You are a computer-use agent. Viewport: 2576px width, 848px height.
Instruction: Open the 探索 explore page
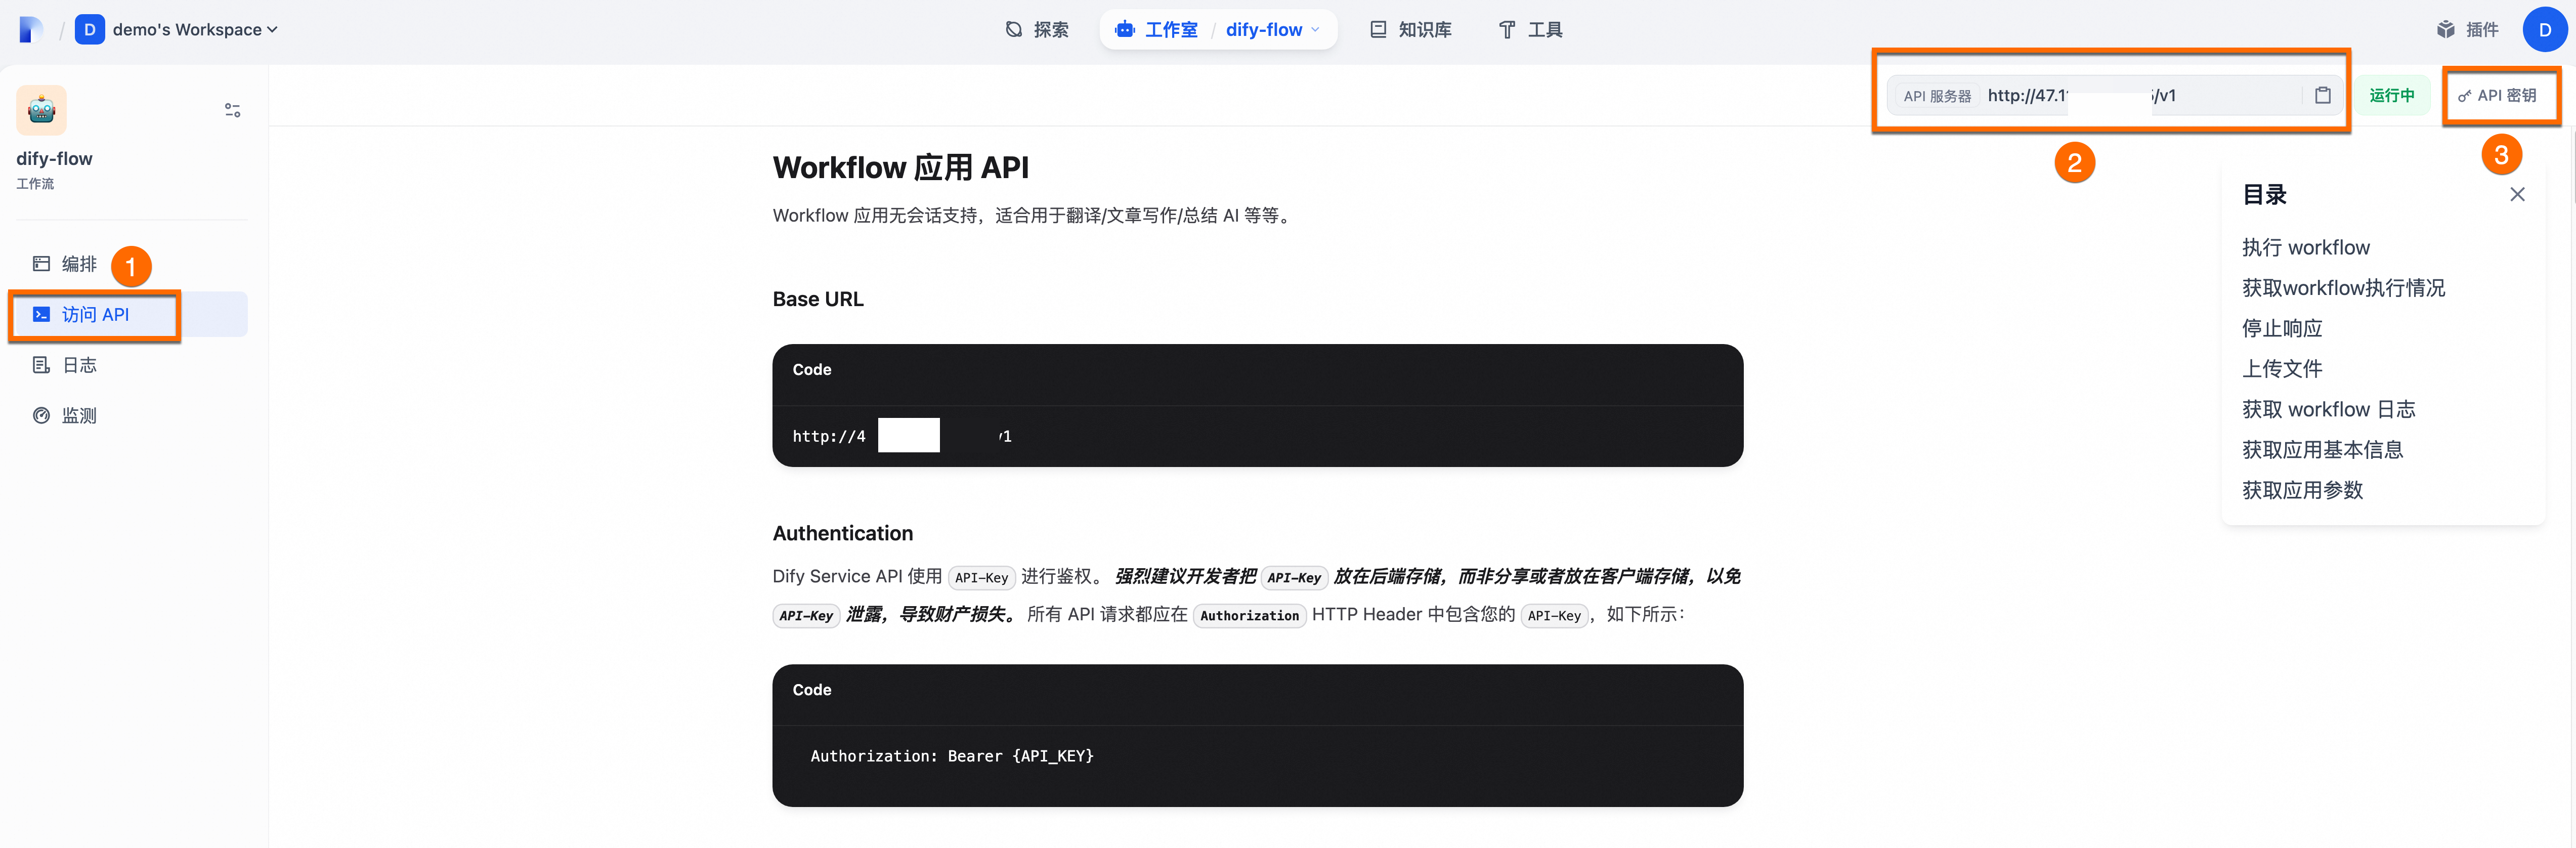1037,29
